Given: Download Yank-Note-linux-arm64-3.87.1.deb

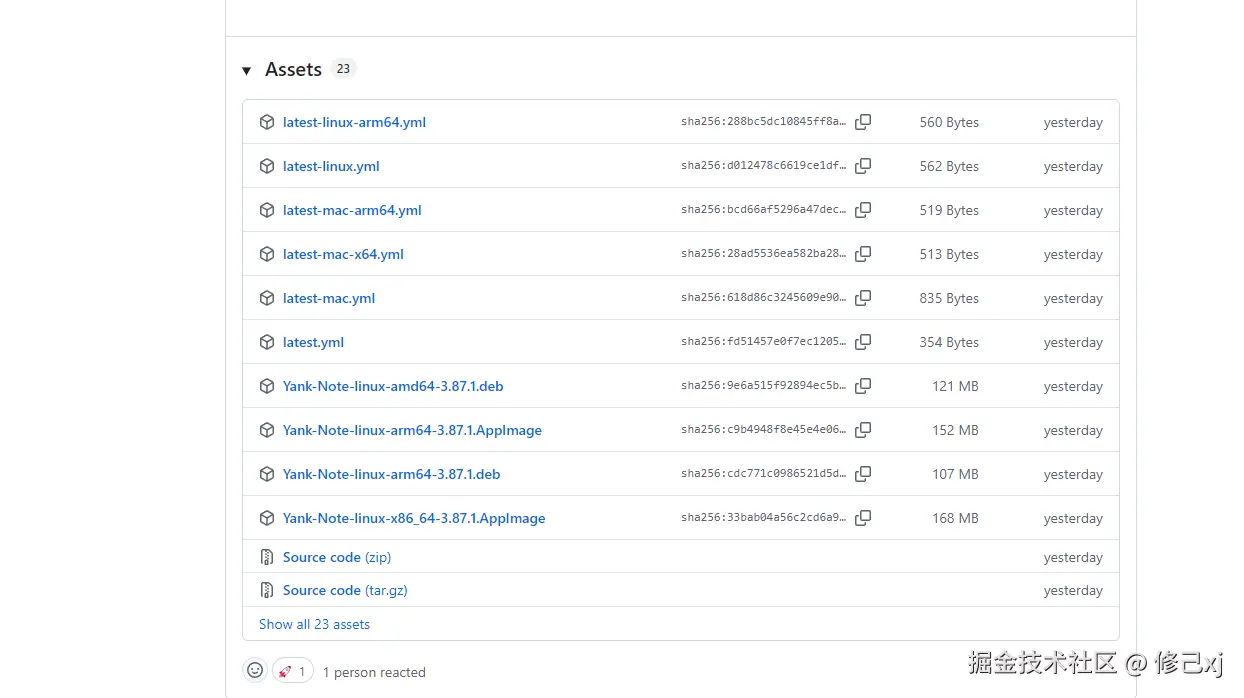Looking at the screenshot, I should (391, 474).
